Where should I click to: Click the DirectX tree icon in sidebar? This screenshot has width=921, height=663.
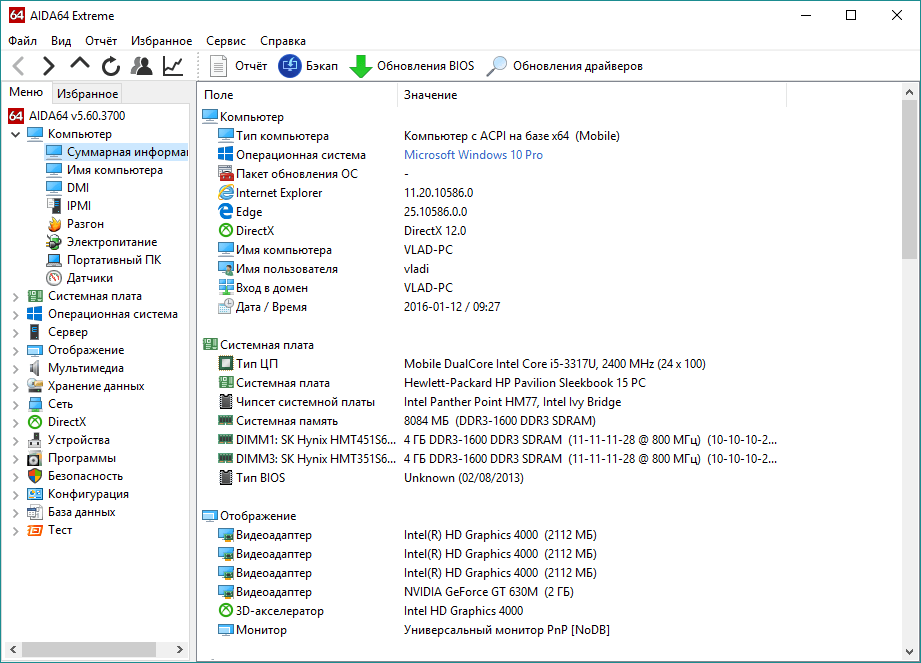coord(35,422)
